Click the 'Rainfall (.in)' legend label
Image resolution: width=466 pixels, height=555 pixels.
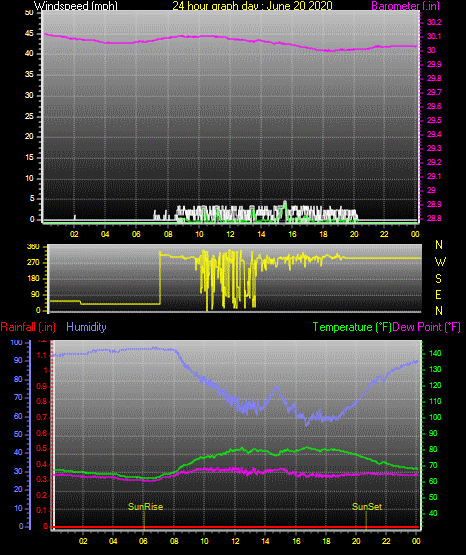pos(28,327)
